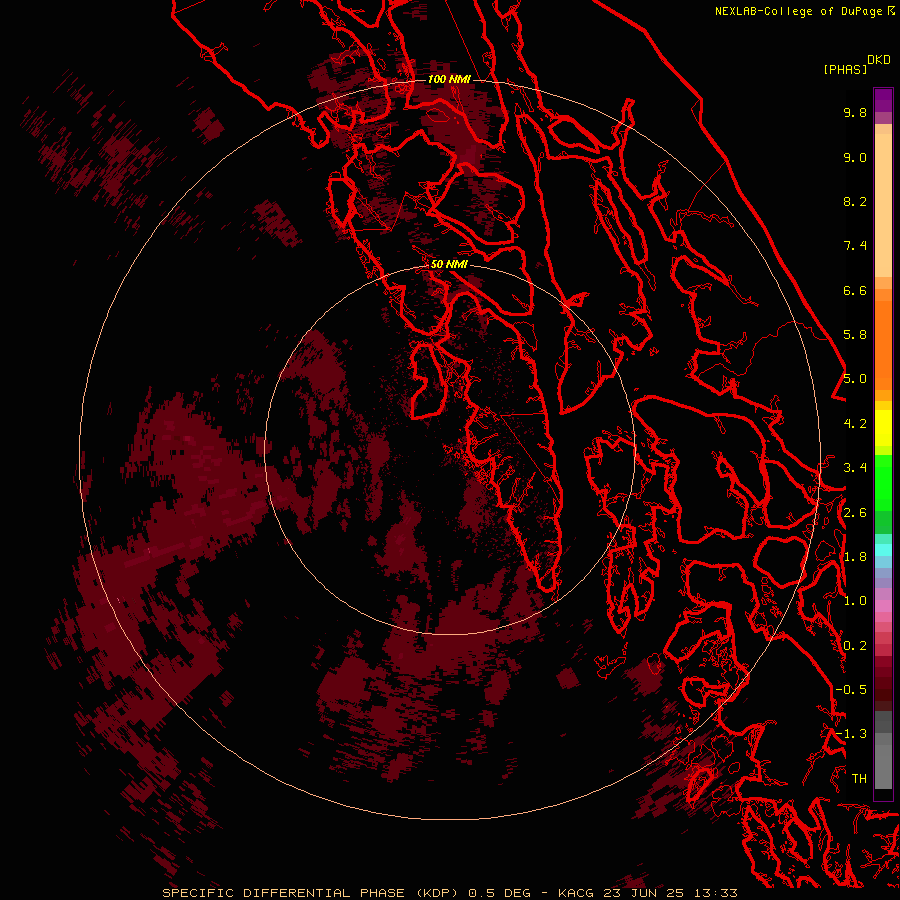Click the -1.3 value on the color scale
The image size is (900, 900).
pos(851,734)
